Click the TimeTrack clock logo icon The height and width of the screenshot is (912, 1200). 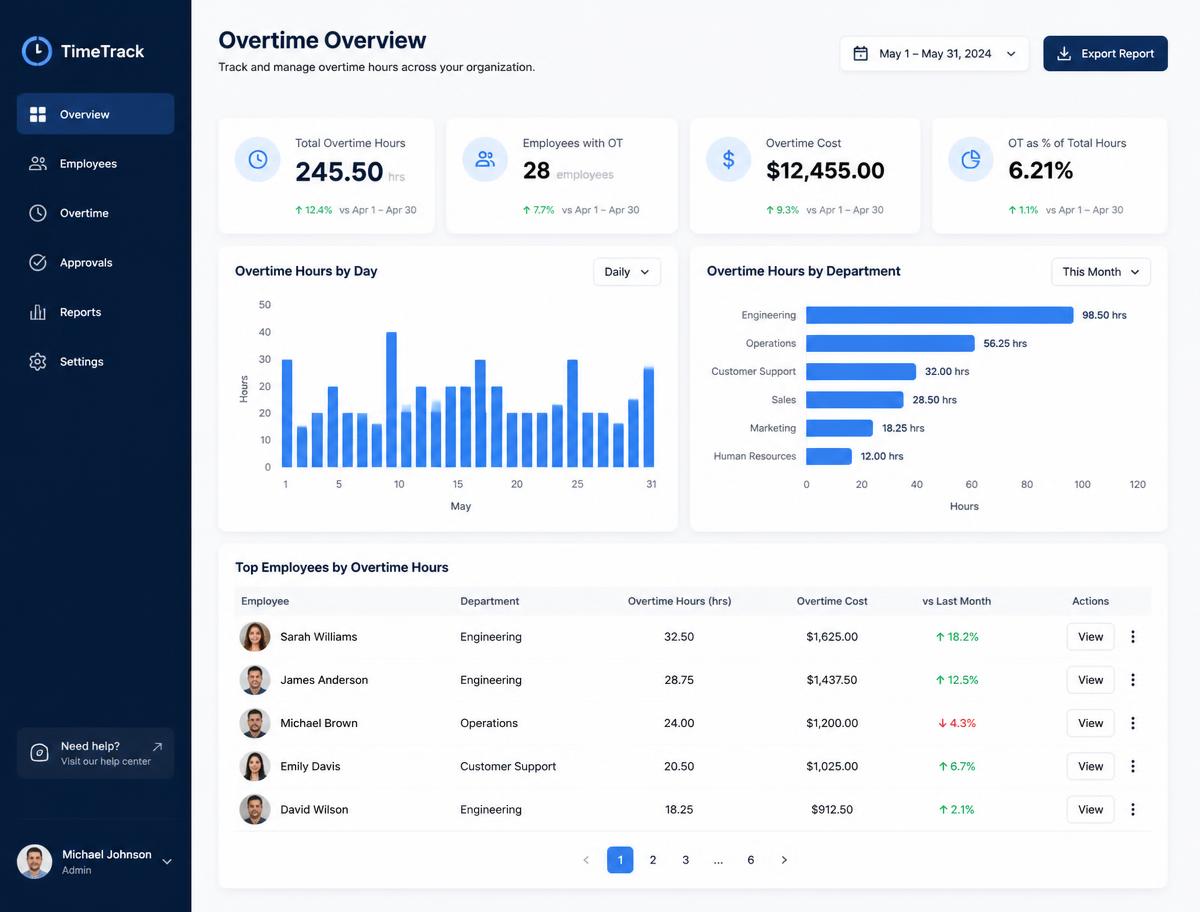coord(37,51)
